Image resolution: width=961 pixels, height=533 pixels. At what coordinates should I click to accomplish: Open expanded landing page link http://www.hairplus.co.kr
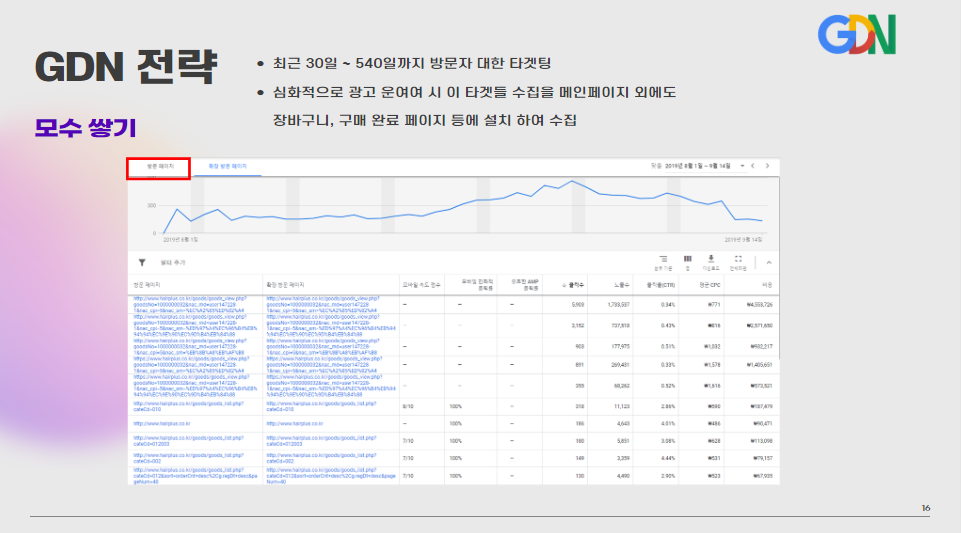tap(295, 424)
